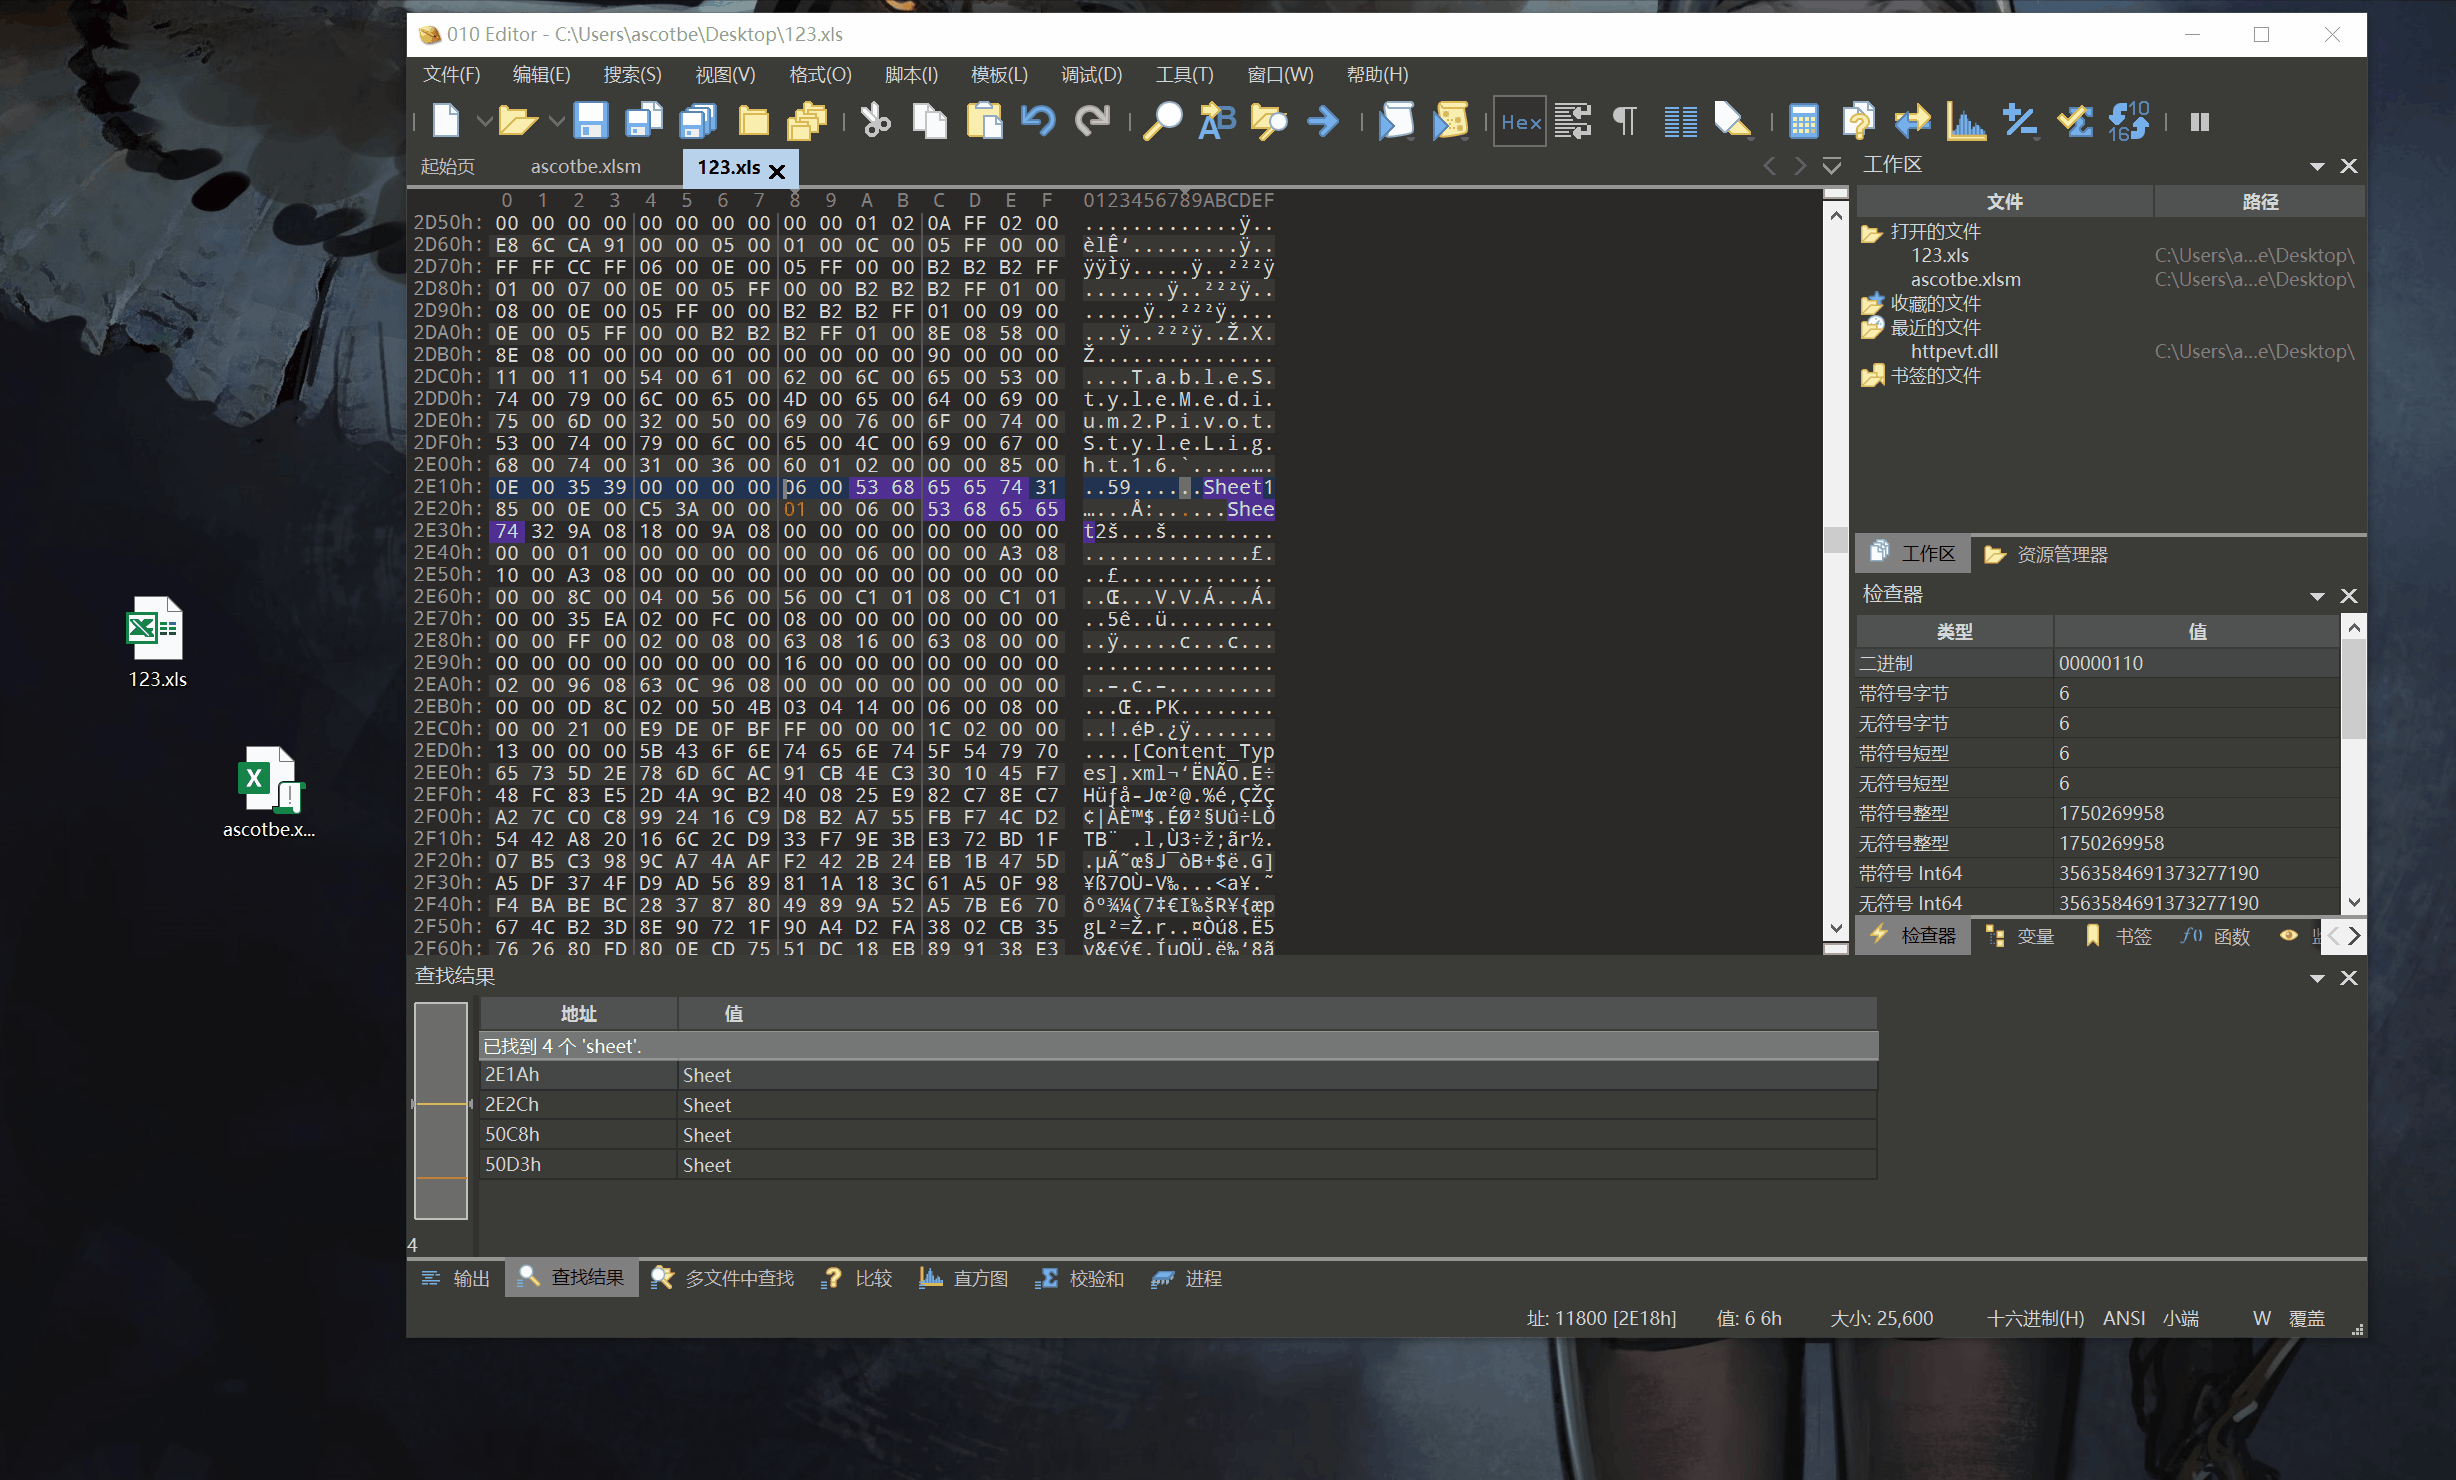Open Find with the magnifier icon
The image size is (2456, 1480).
[1162, 121]
